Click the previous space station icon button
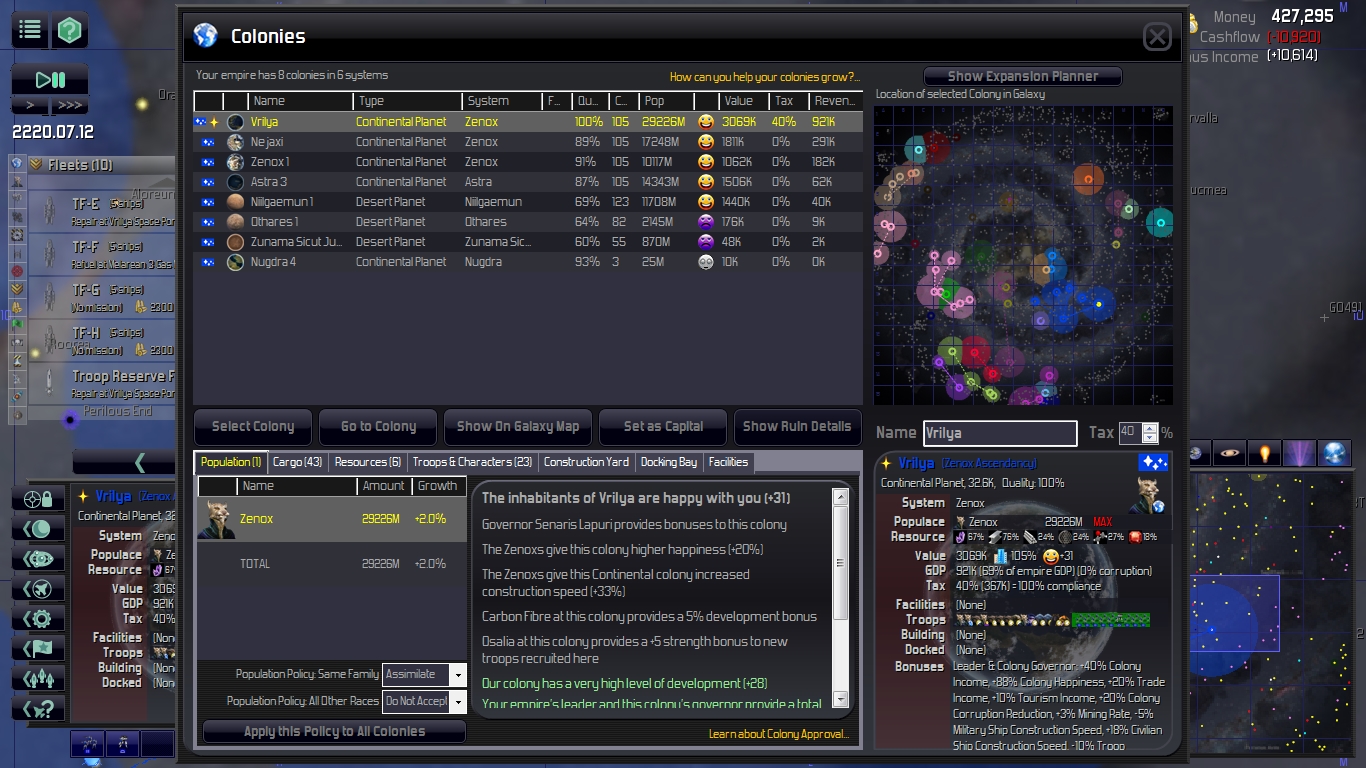 click(39, 558)
